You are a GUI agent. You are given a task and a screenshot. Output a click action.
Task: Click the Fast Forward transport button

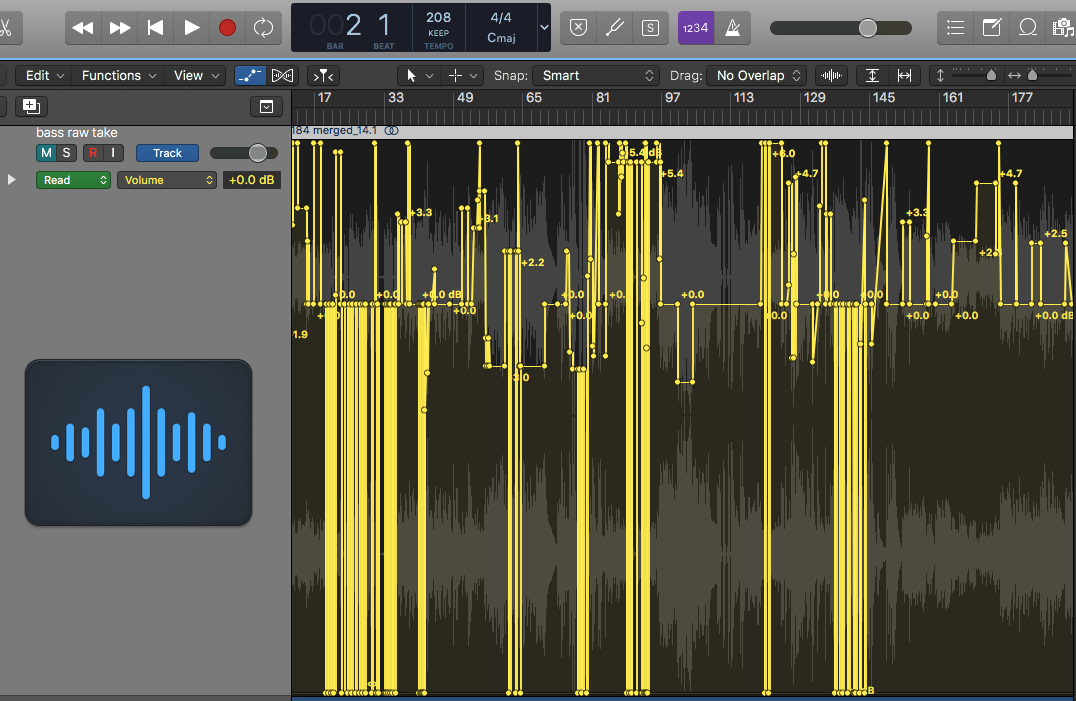click(x=119, y=28)
